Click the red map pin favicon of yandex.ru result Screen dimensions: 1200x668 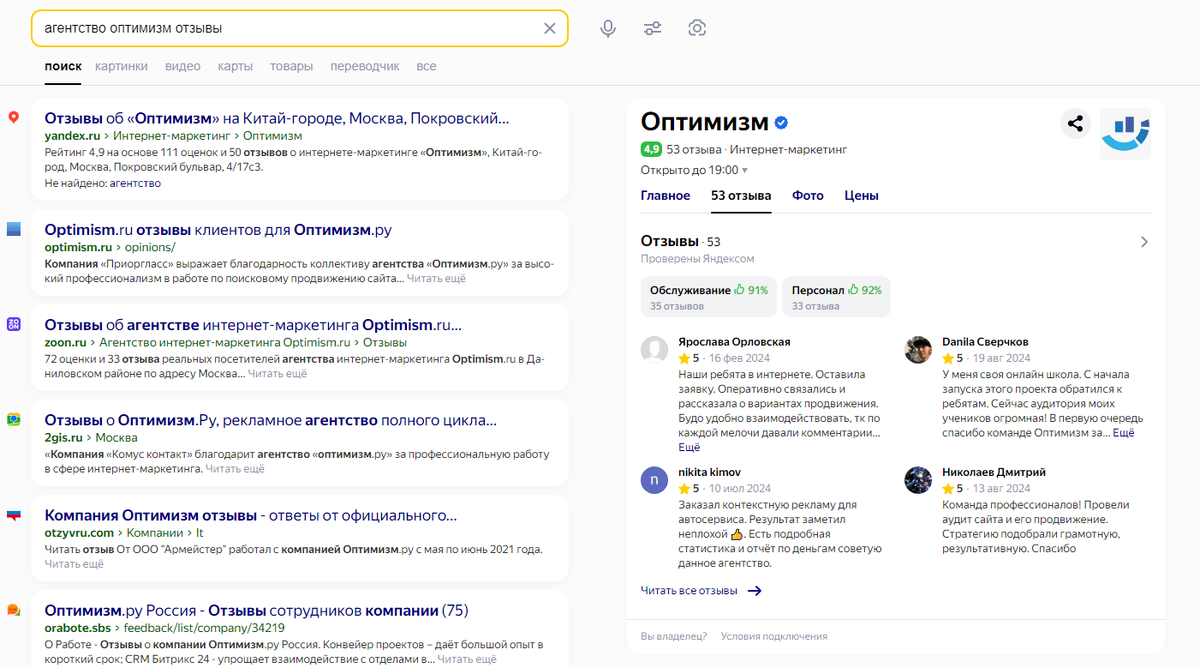[x=14, y=117]
